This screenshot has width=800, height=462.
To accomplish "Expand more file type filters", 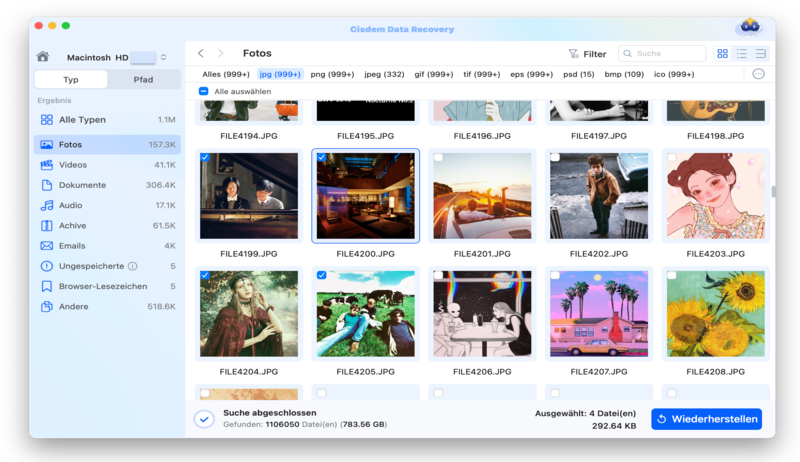I will click(758, 74).
